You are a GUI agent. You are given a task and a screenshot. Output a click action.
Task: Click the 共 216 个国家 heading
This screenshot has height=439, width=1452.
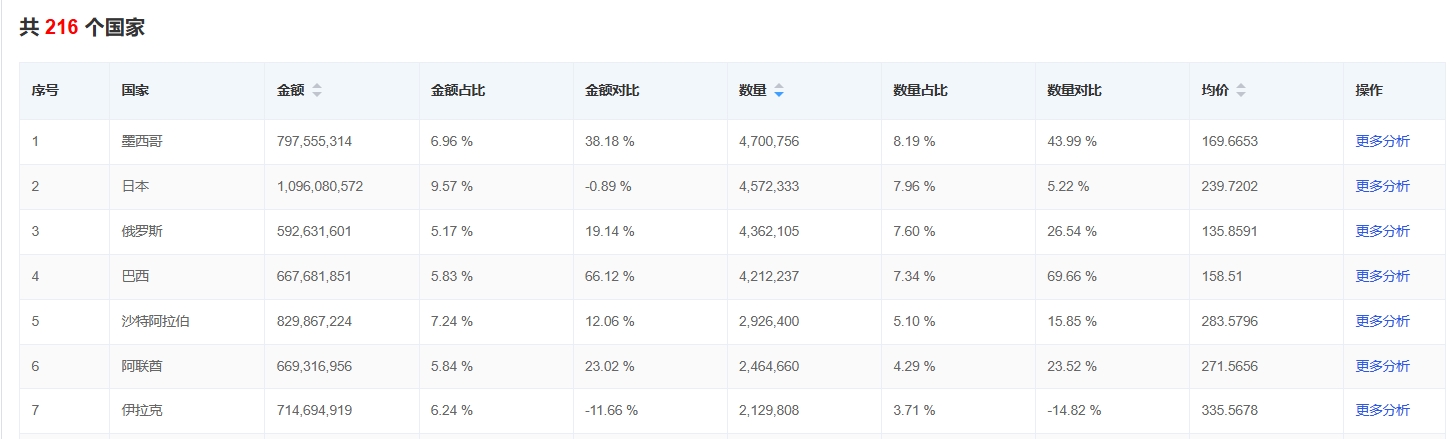tap(82, 28)
